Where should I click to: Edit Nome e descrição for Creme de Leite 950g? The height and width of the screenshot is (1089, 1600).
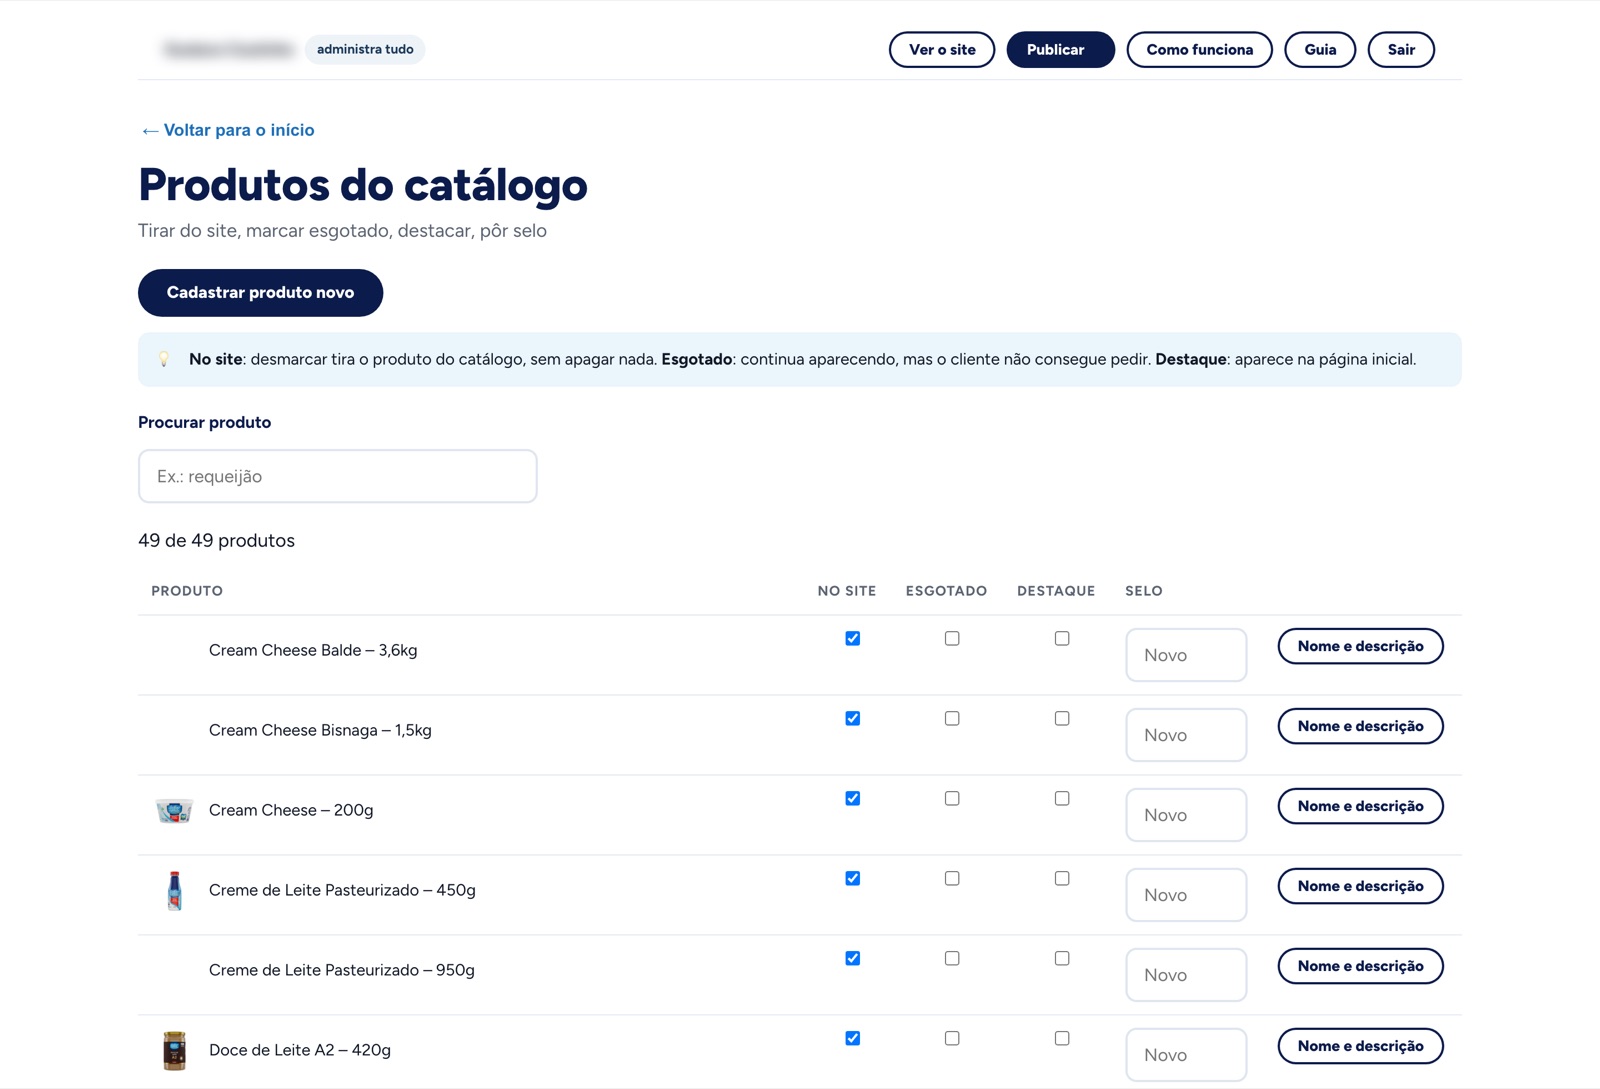pos(1360,966)
